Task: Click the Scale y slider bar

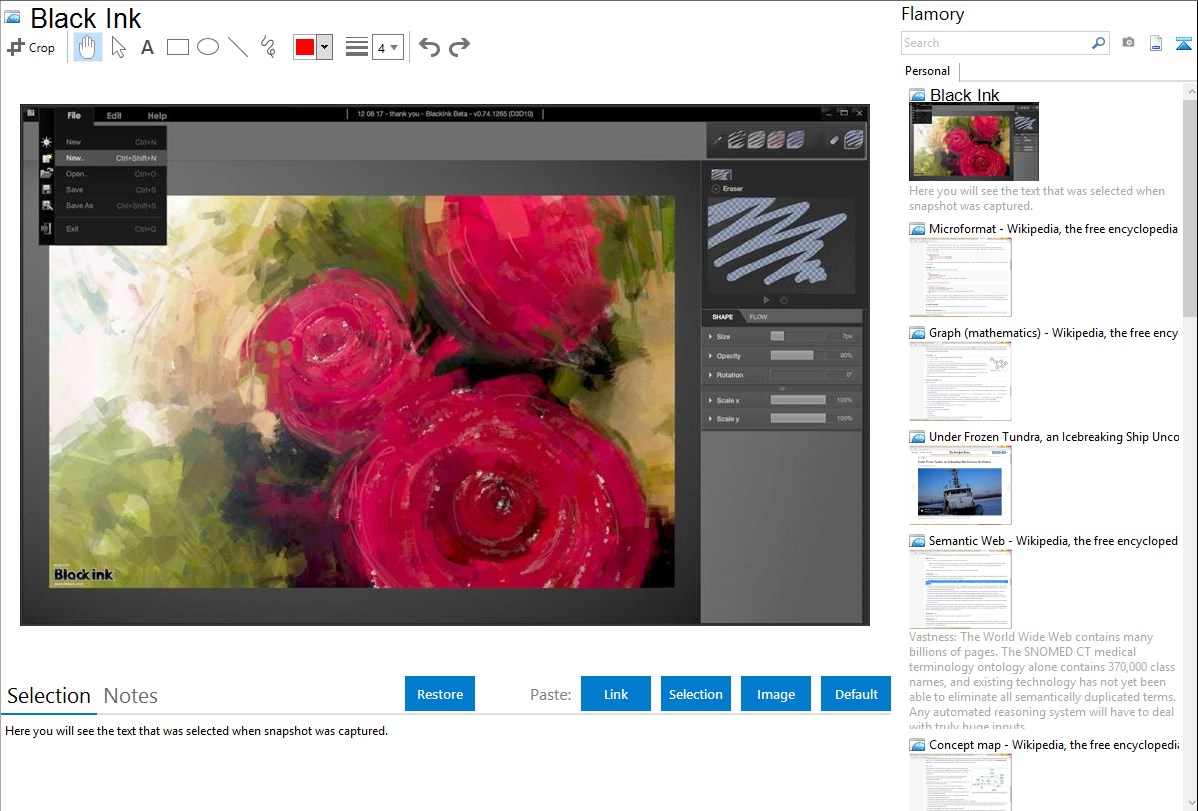Action: (x=798, y=419)
